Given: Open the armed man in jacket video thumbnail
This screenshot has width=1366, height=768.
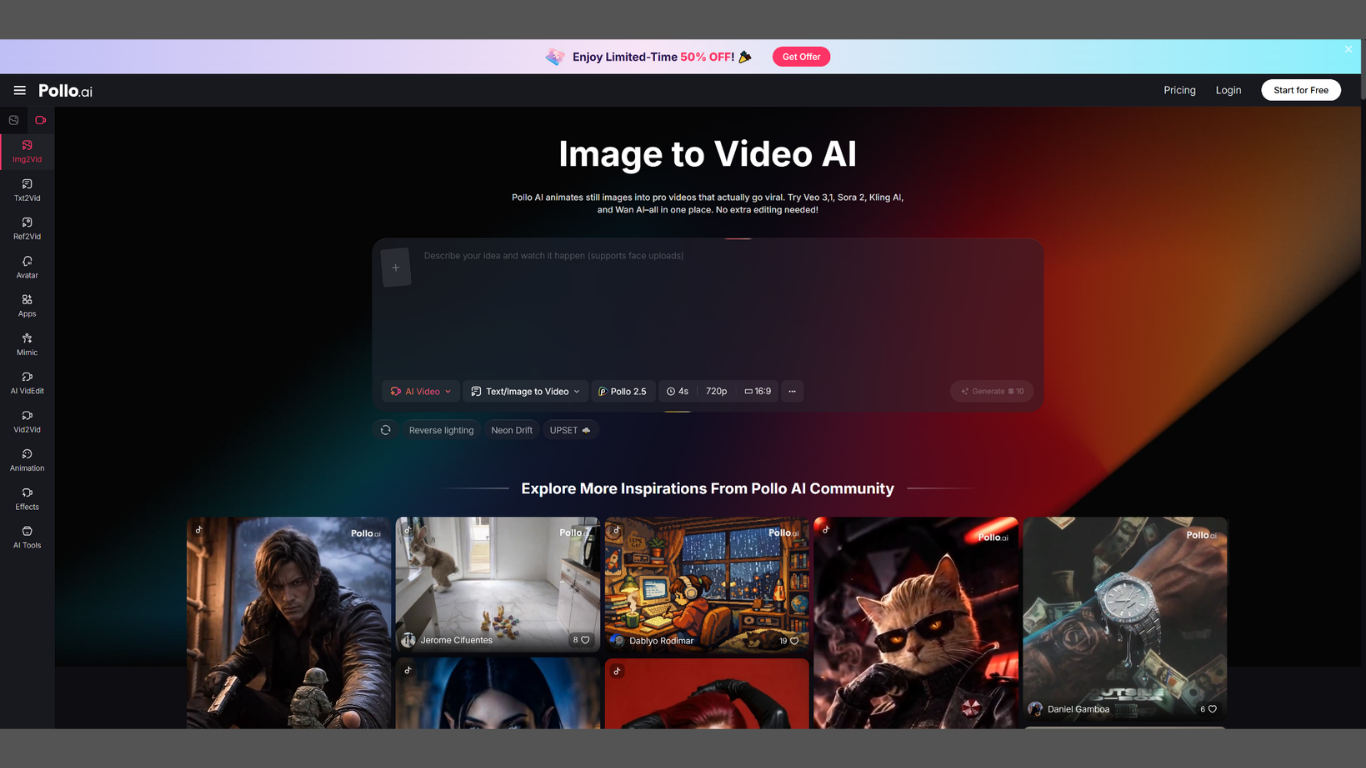Looking at the screenshot, I should tap(289, 622).
